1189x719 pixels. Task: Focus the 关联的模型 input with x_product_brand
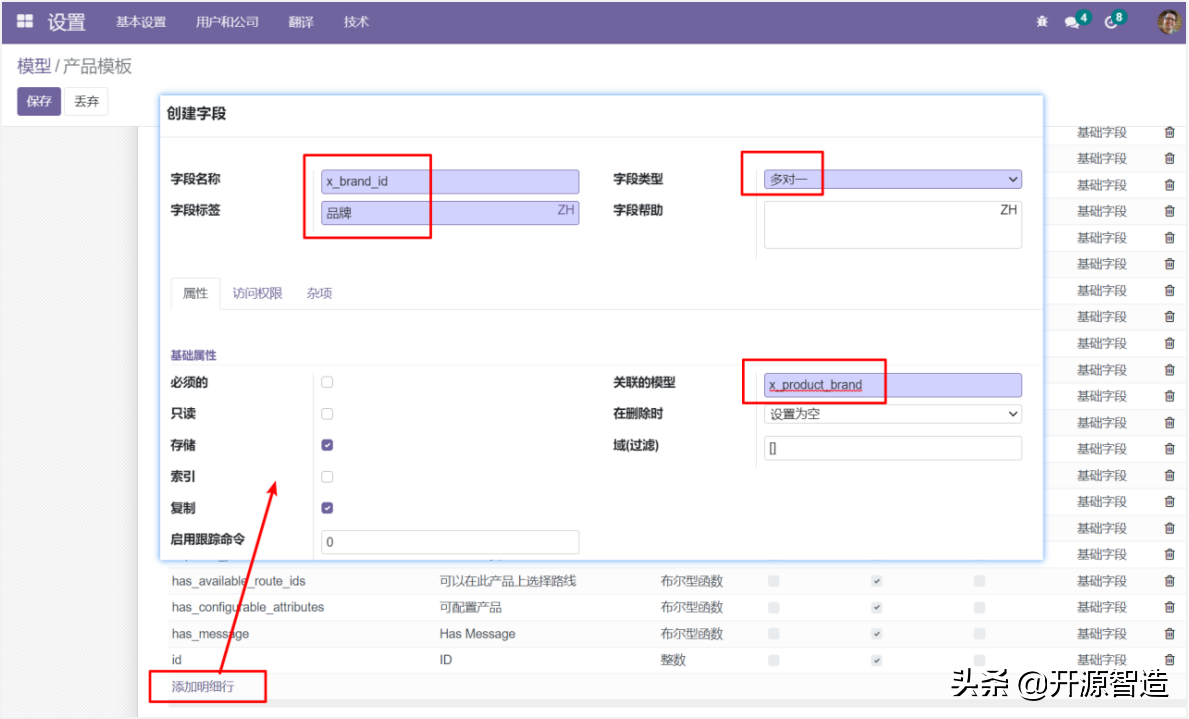(x=893, y=385)
